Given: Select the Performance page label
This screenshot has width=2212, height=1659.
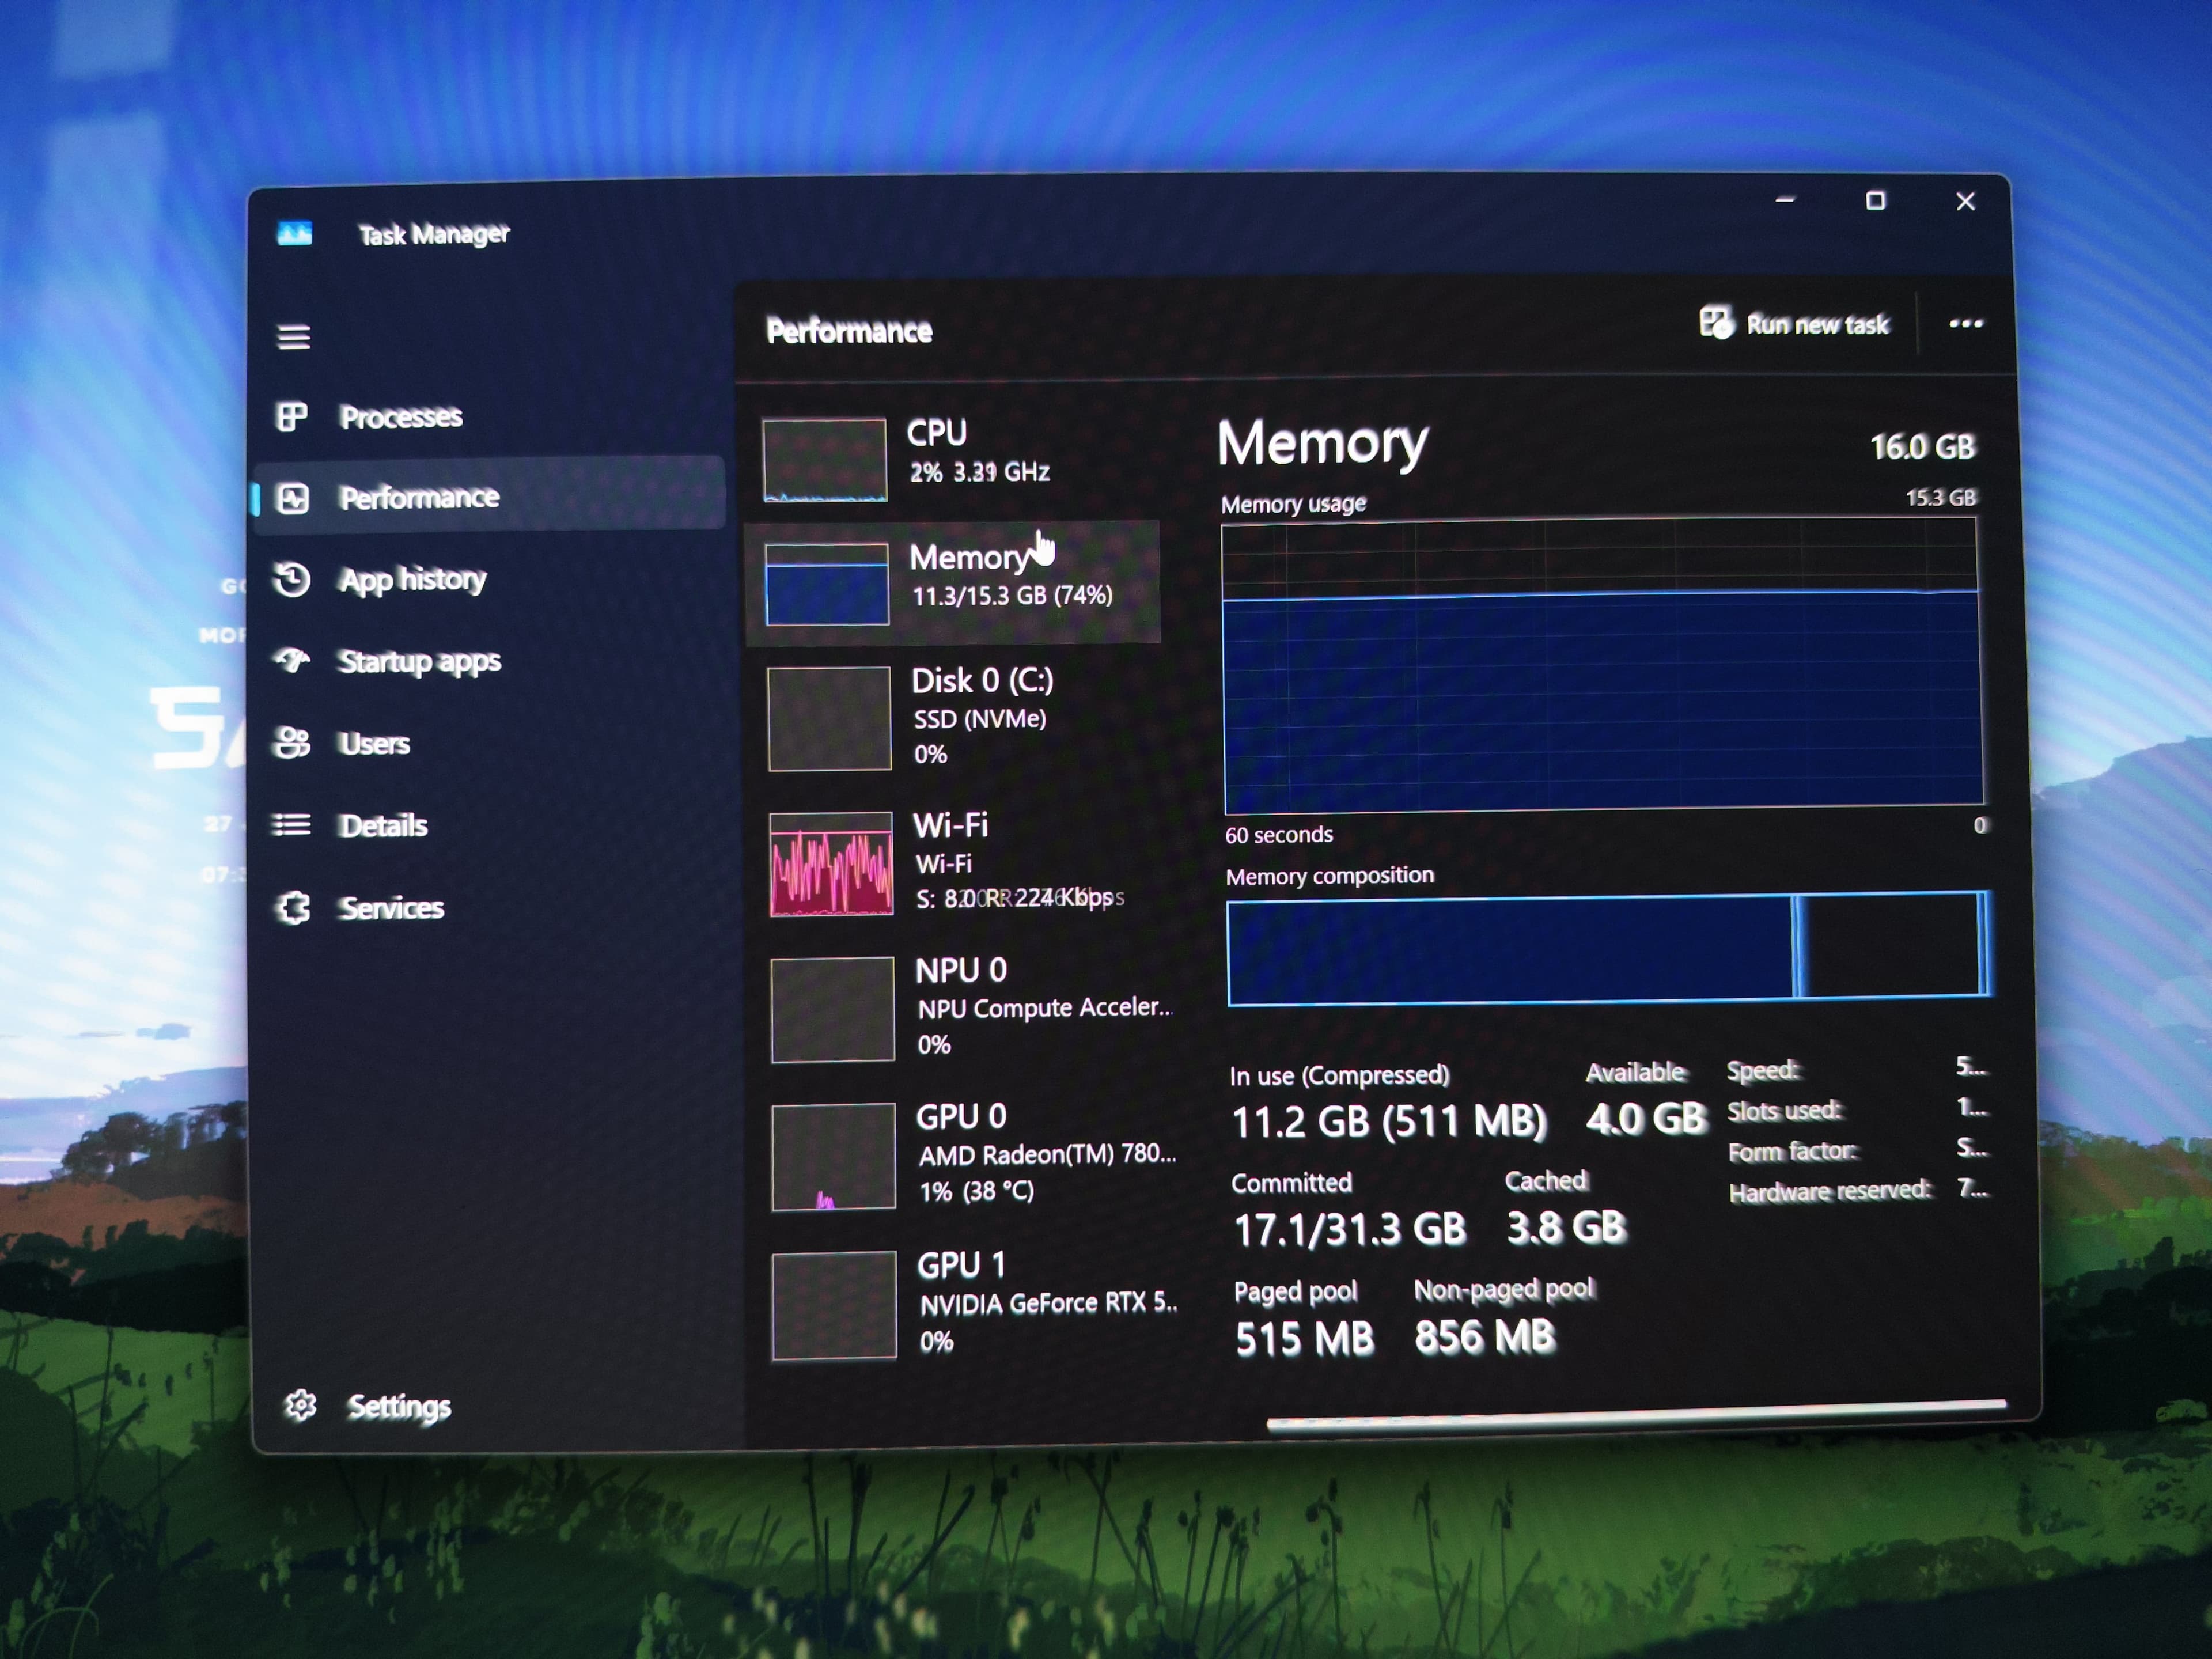Looking at the screenshot, I should [419, 498].
